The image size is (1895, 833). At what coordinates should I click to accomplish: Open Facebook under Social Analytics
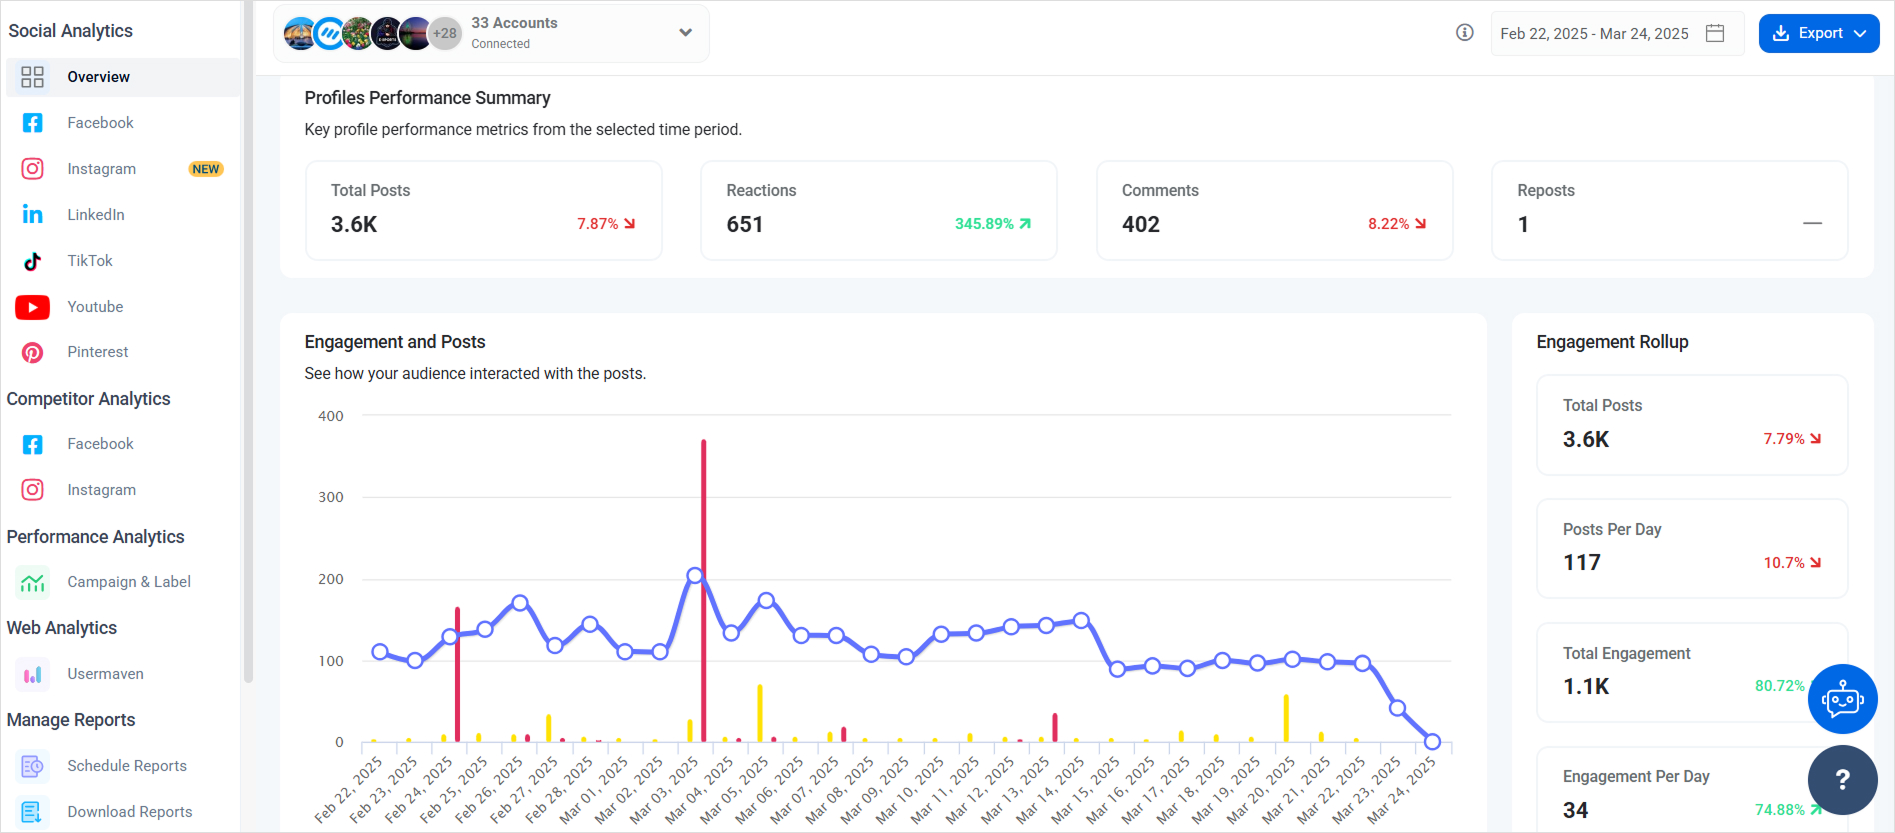(x=100, y=123)
